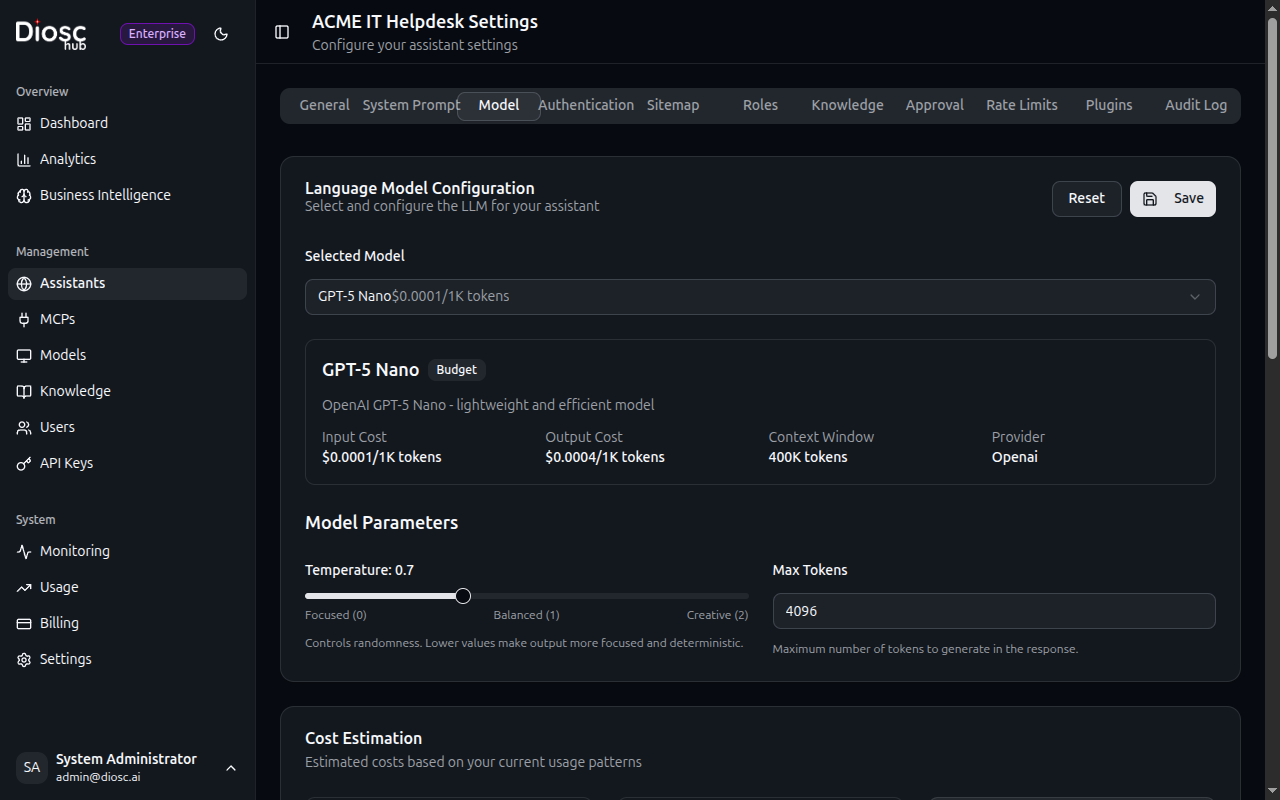This screenshot has width=1280, height=800.
Task: Collapse the sidebar using the panel toggle
Action: click(282, 32)
